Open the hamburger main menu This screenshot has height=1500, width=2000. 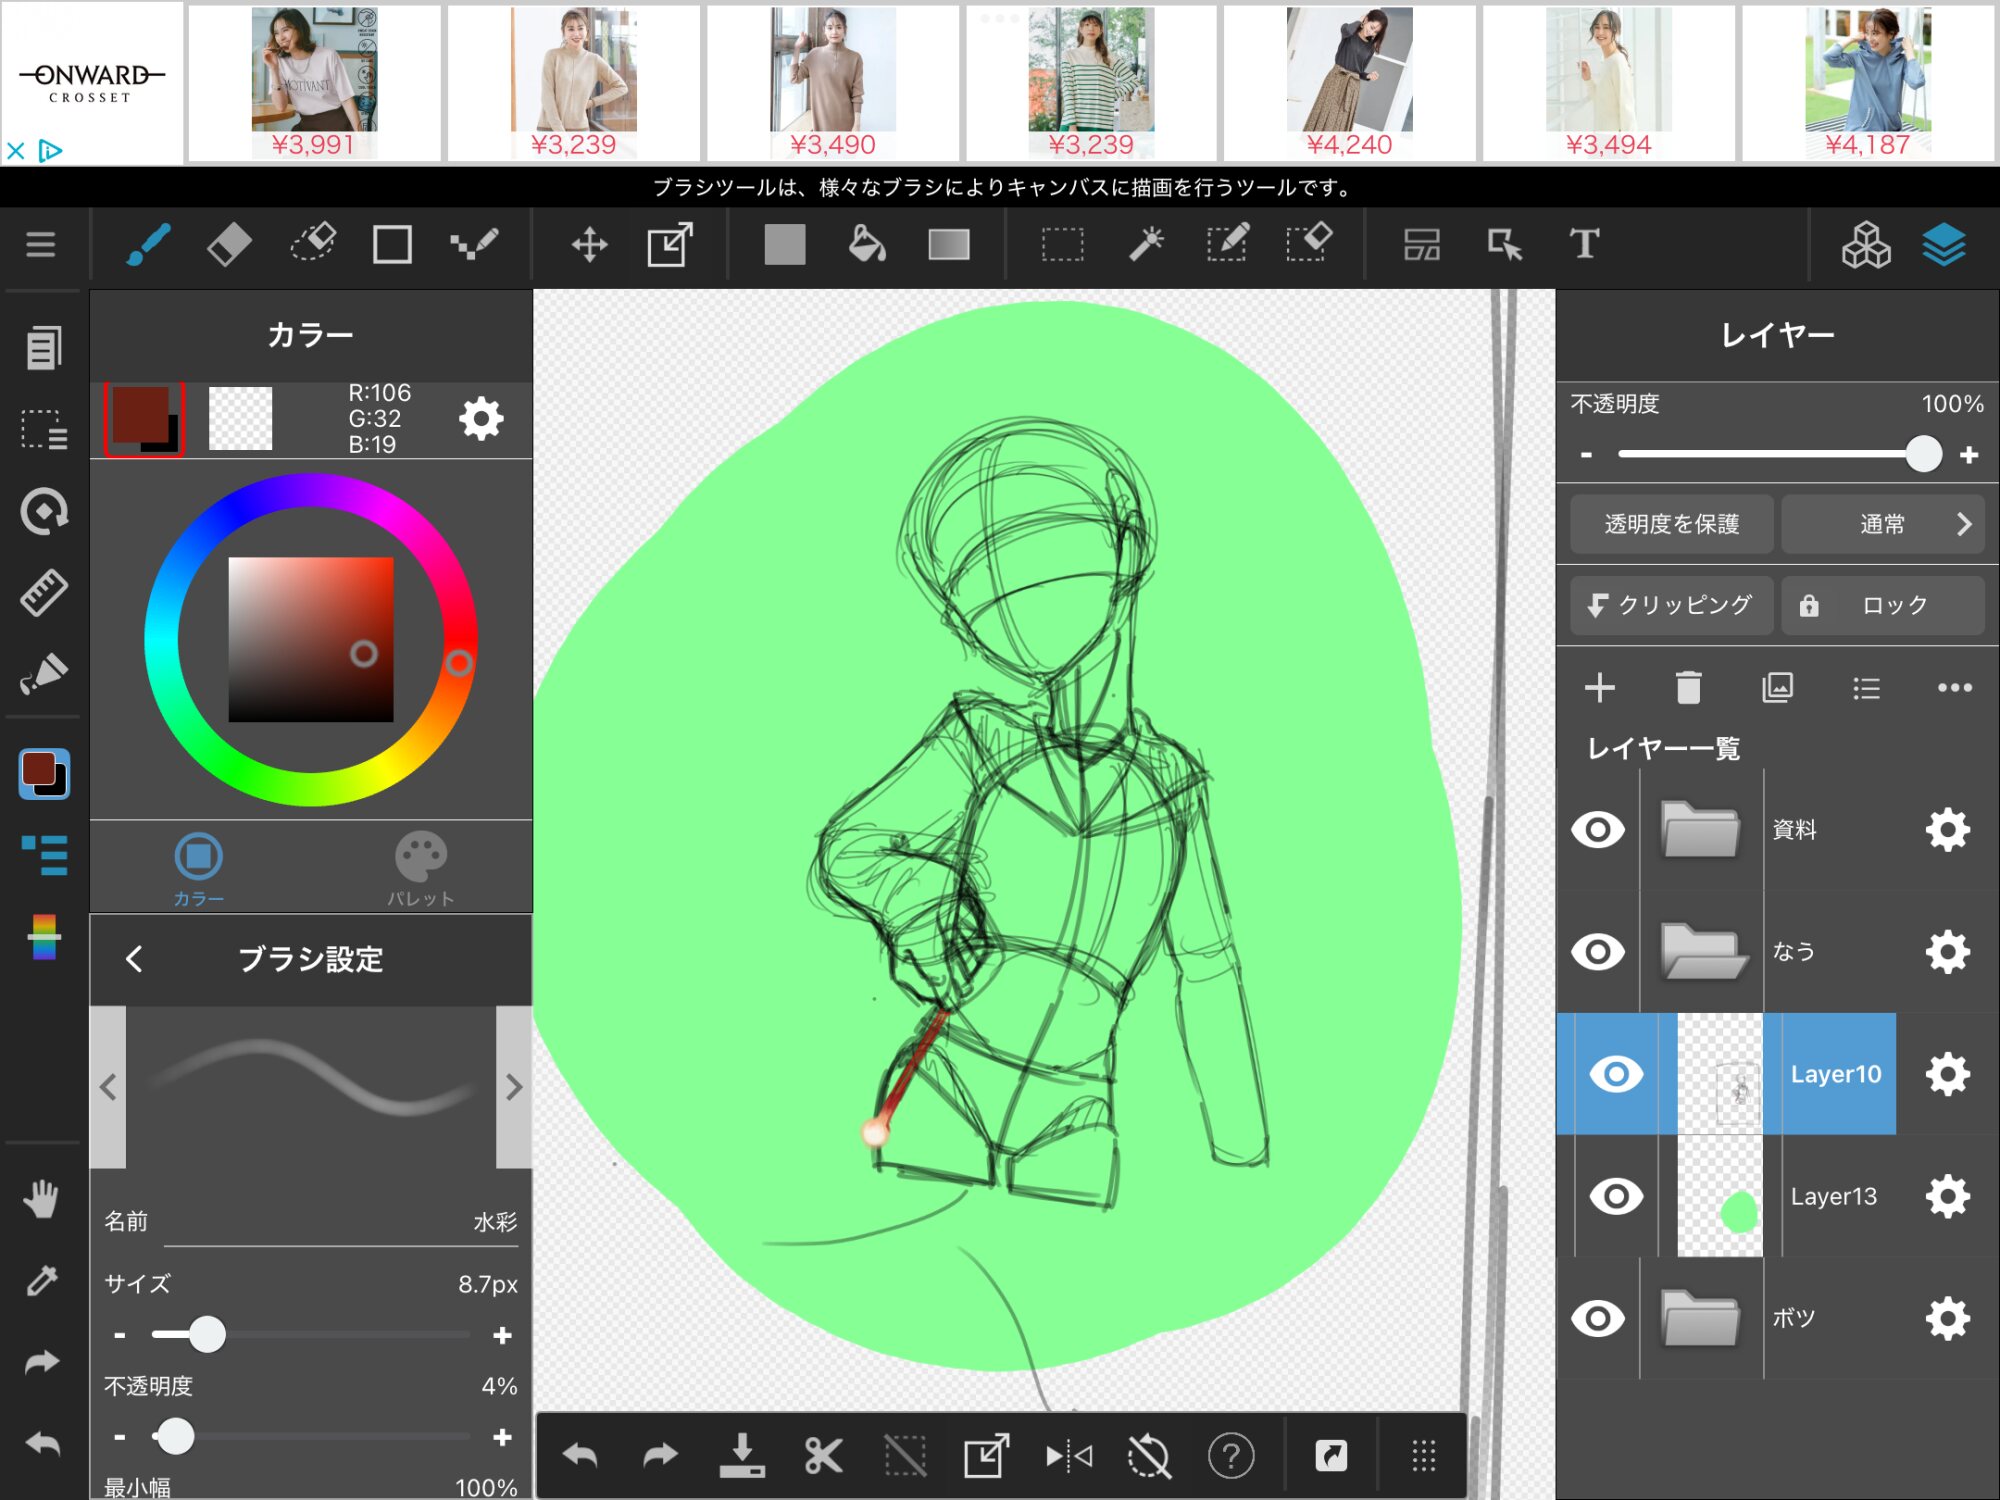(x=40, y=244)
